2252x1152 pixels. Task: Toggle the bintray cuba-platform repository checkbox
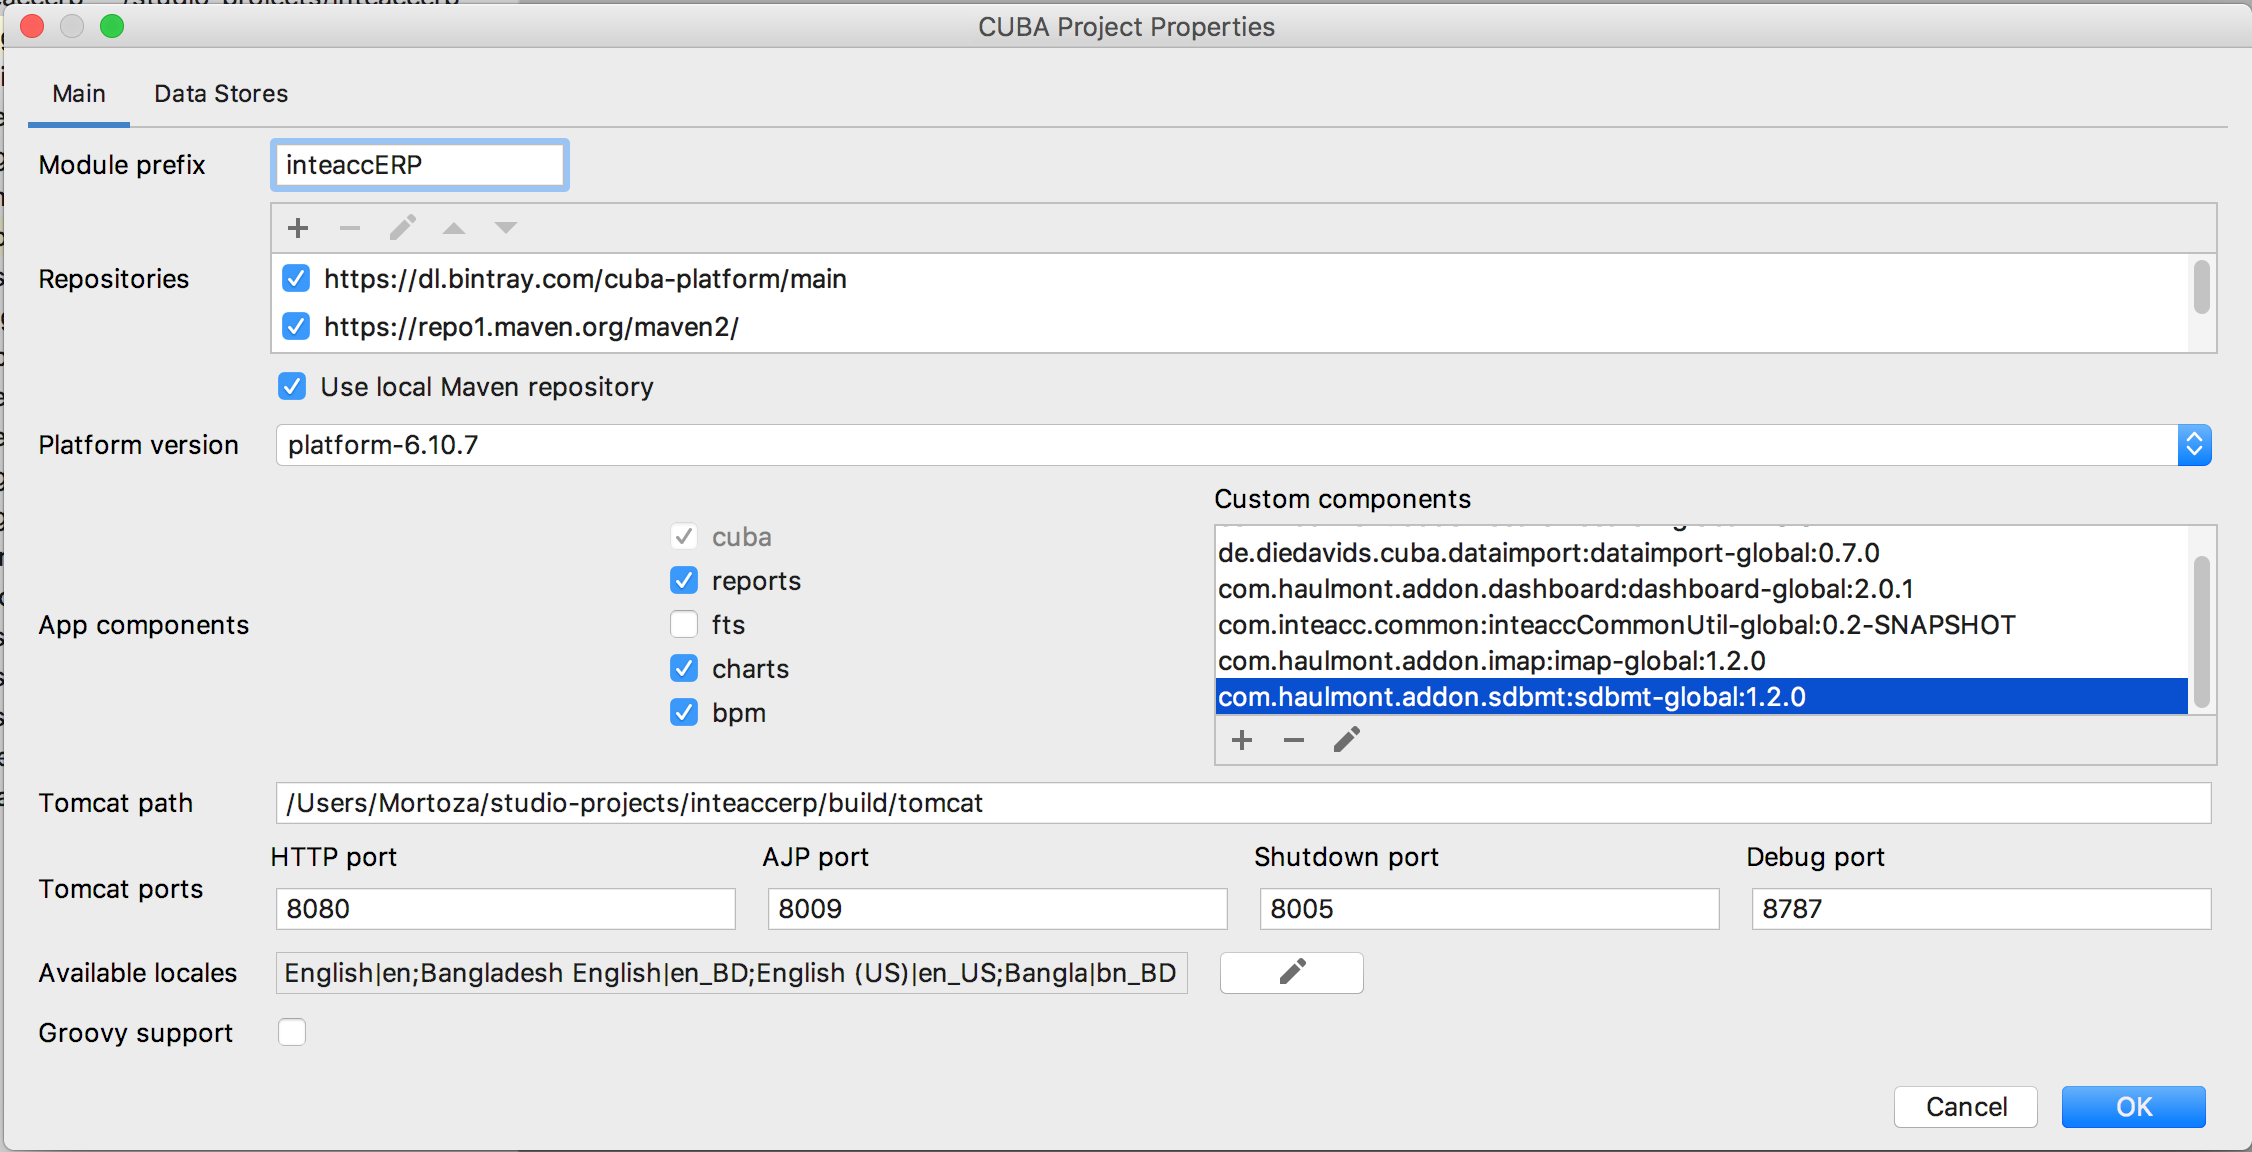pyautogui.click(x=296, y=278)
